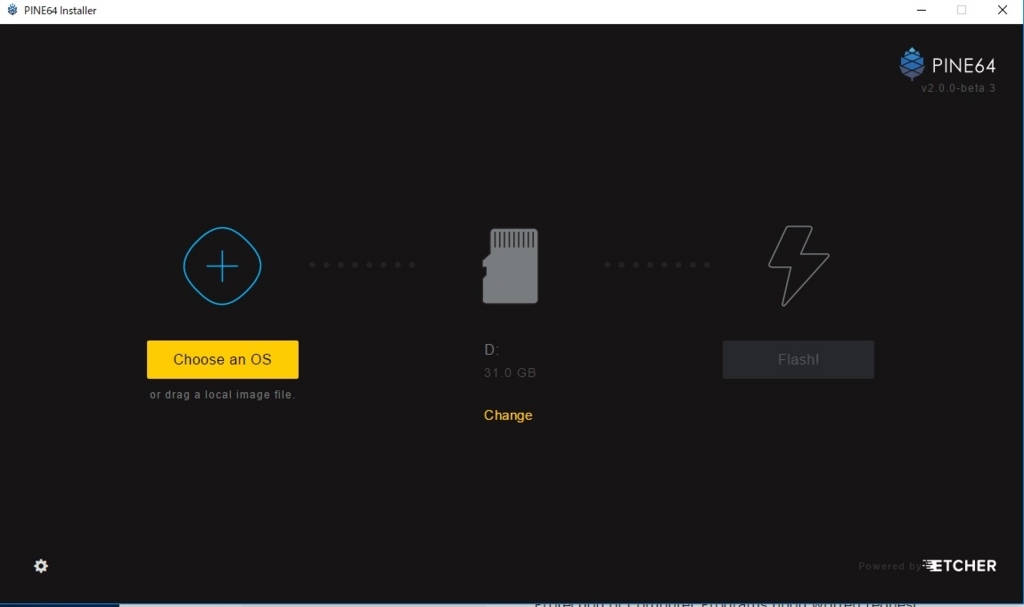Click the Etcher logo at bottom right

point(959,566)
